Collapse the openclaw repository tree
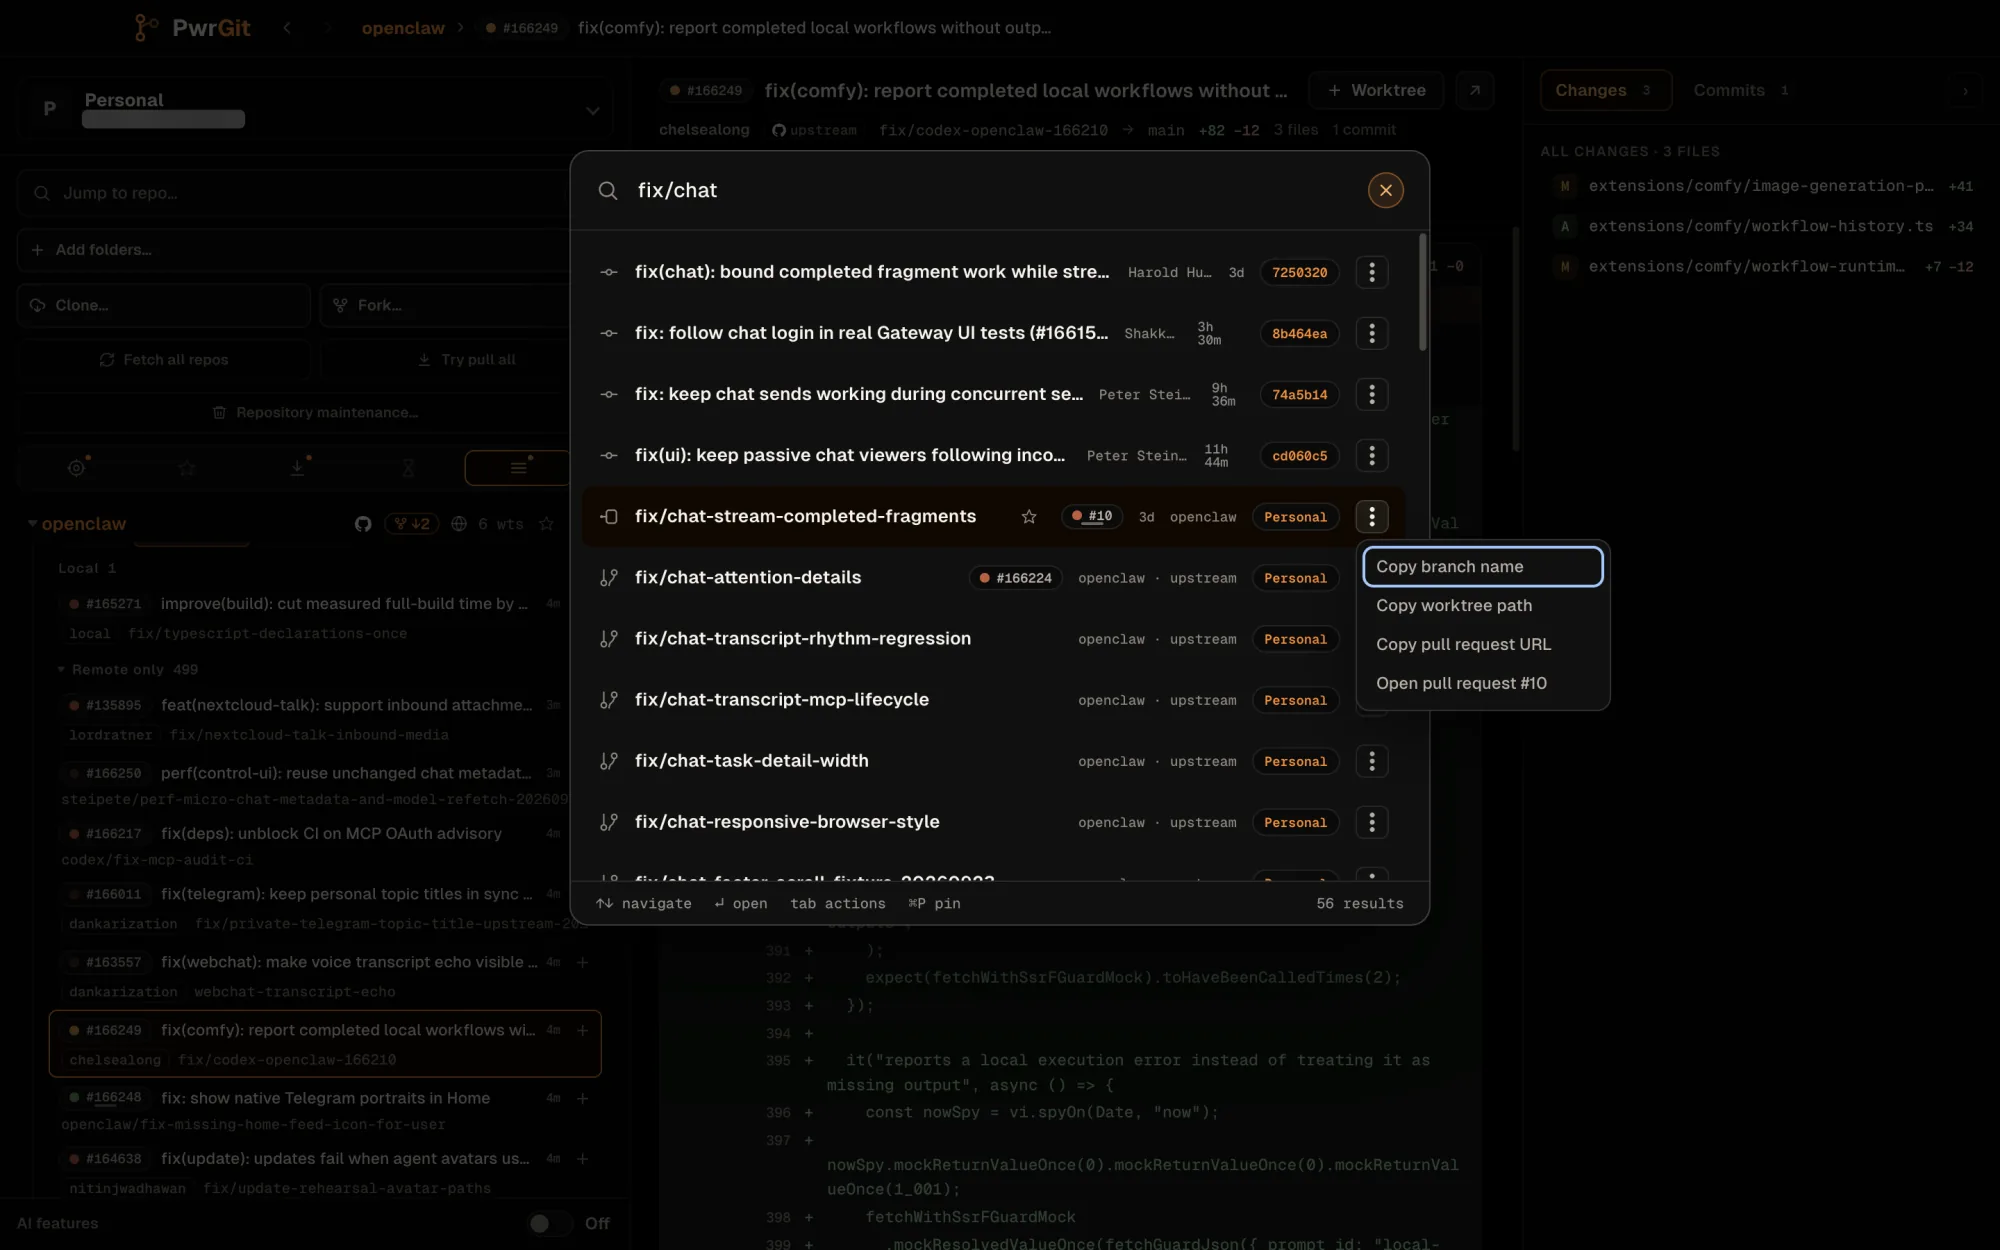 [32, 523]
